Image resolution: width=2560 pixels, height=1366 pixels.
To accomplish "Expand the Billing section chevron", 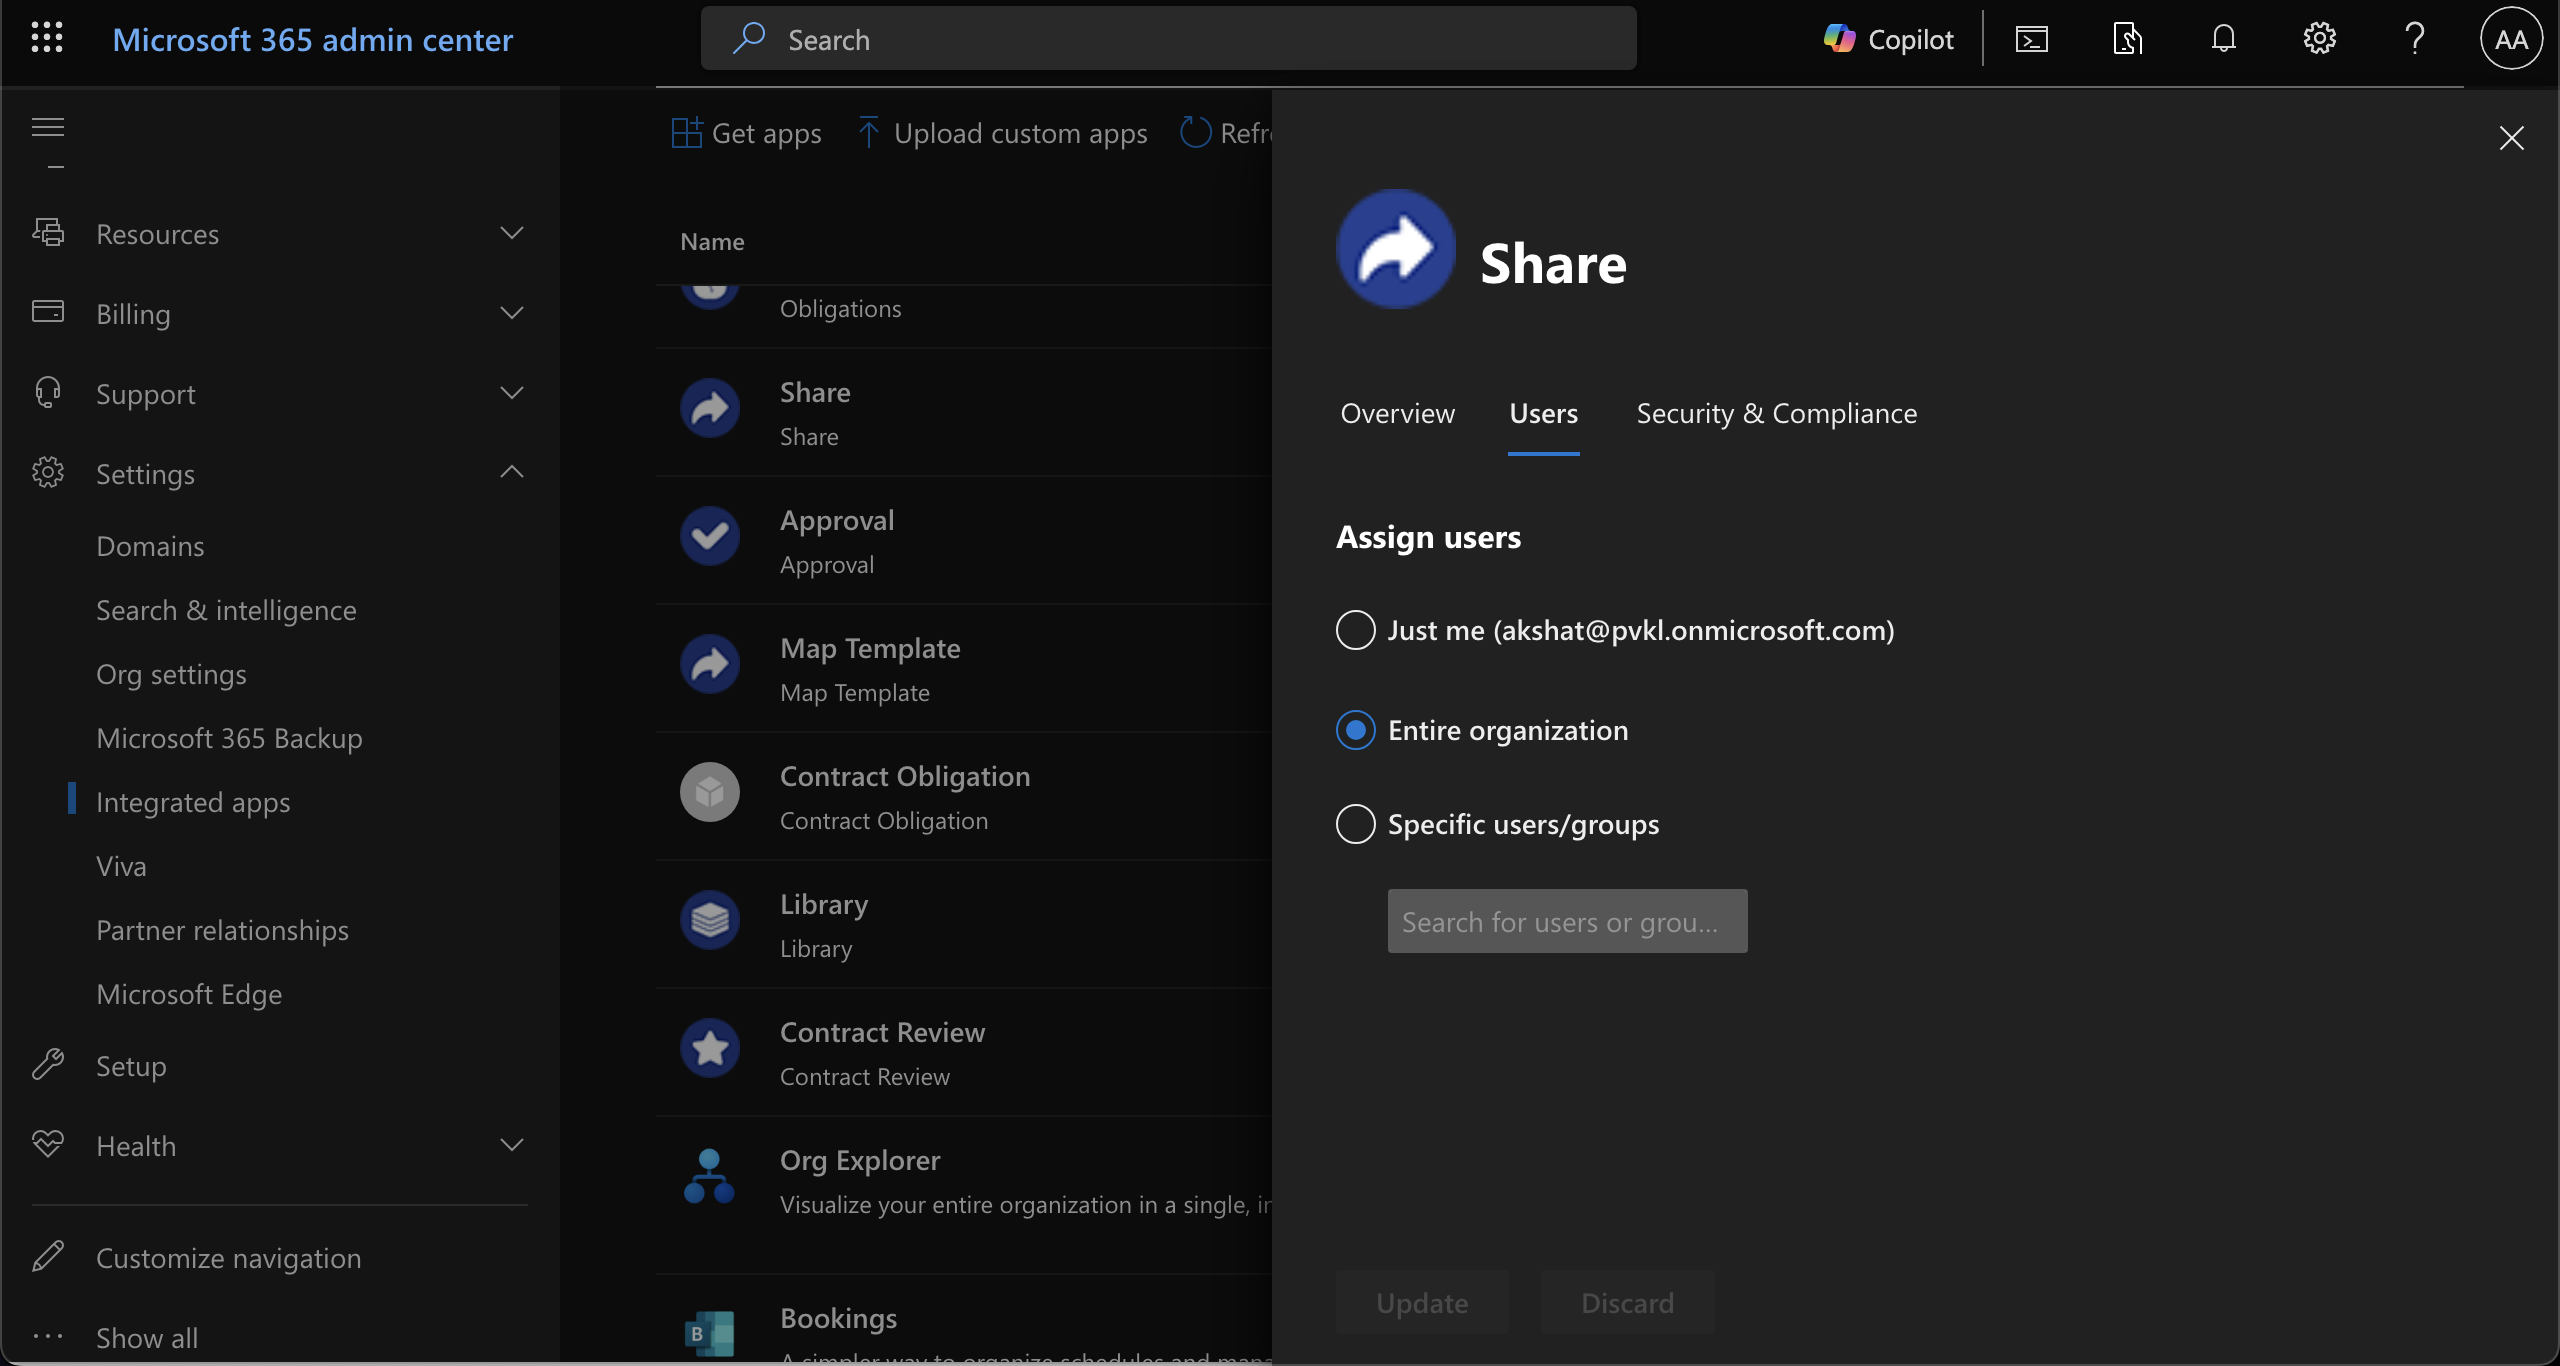I will point(512,313).
